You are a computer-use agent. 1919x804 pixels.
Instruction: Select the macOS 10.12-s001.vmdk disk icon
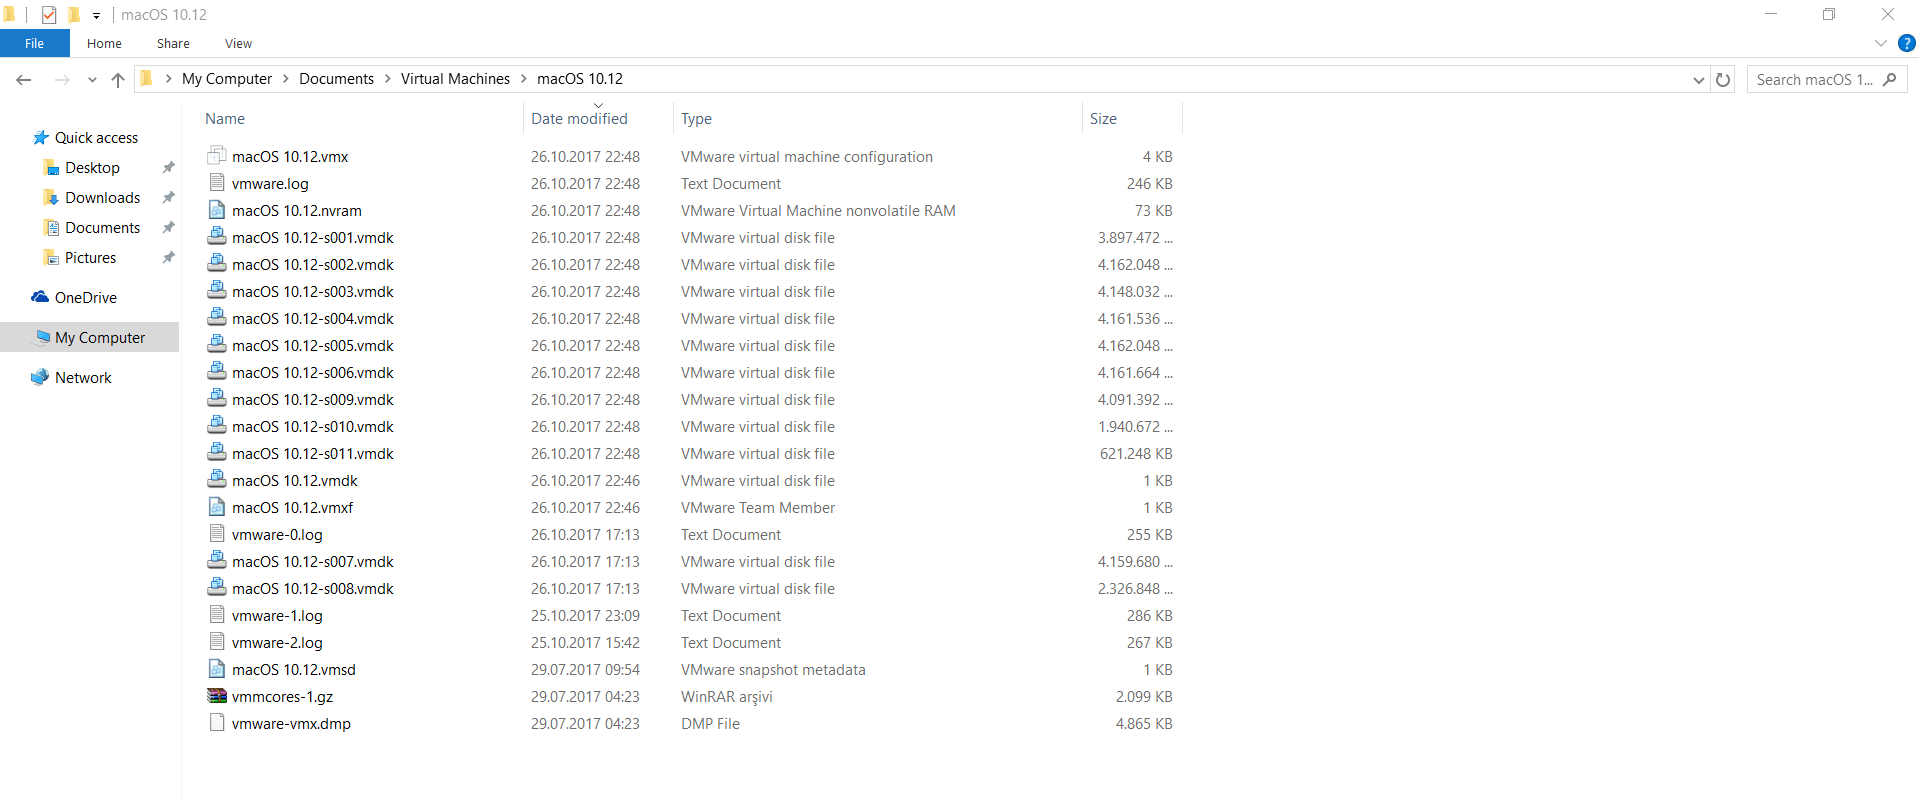pyautogui.click(x=217, y=236)
